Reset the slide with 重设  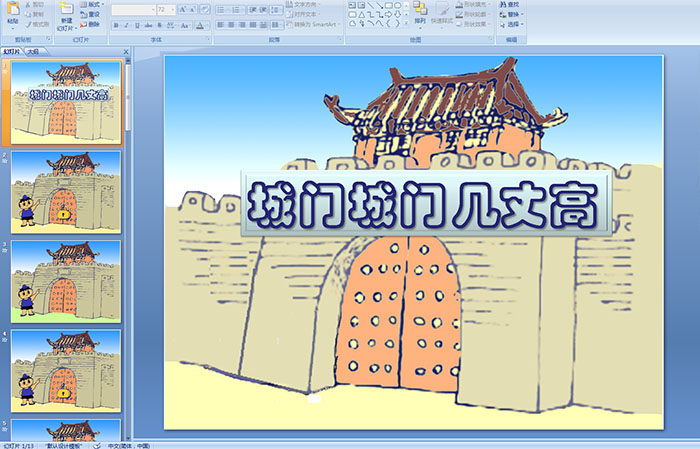click(90, 14)
